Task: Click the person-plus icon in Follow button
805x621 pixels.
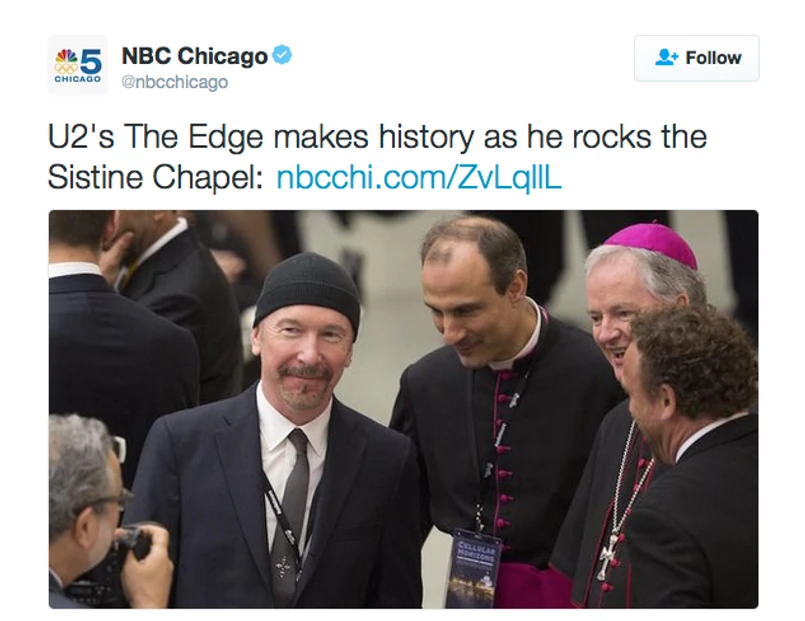Action: 666,57
